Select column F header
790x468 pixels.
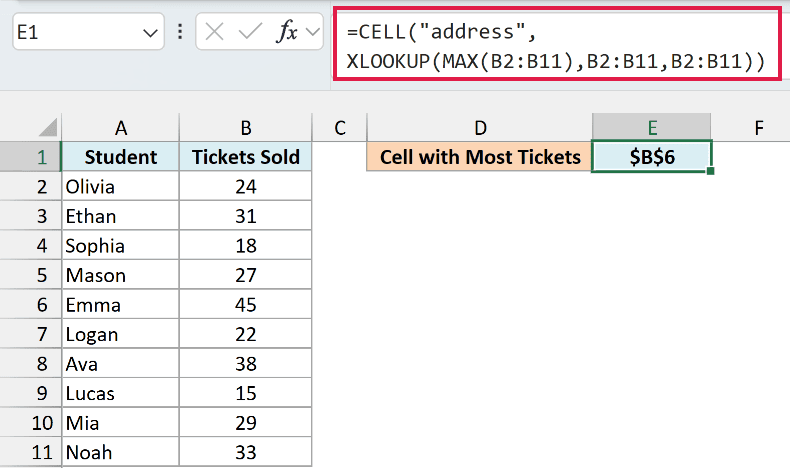[x=758, y=128]
